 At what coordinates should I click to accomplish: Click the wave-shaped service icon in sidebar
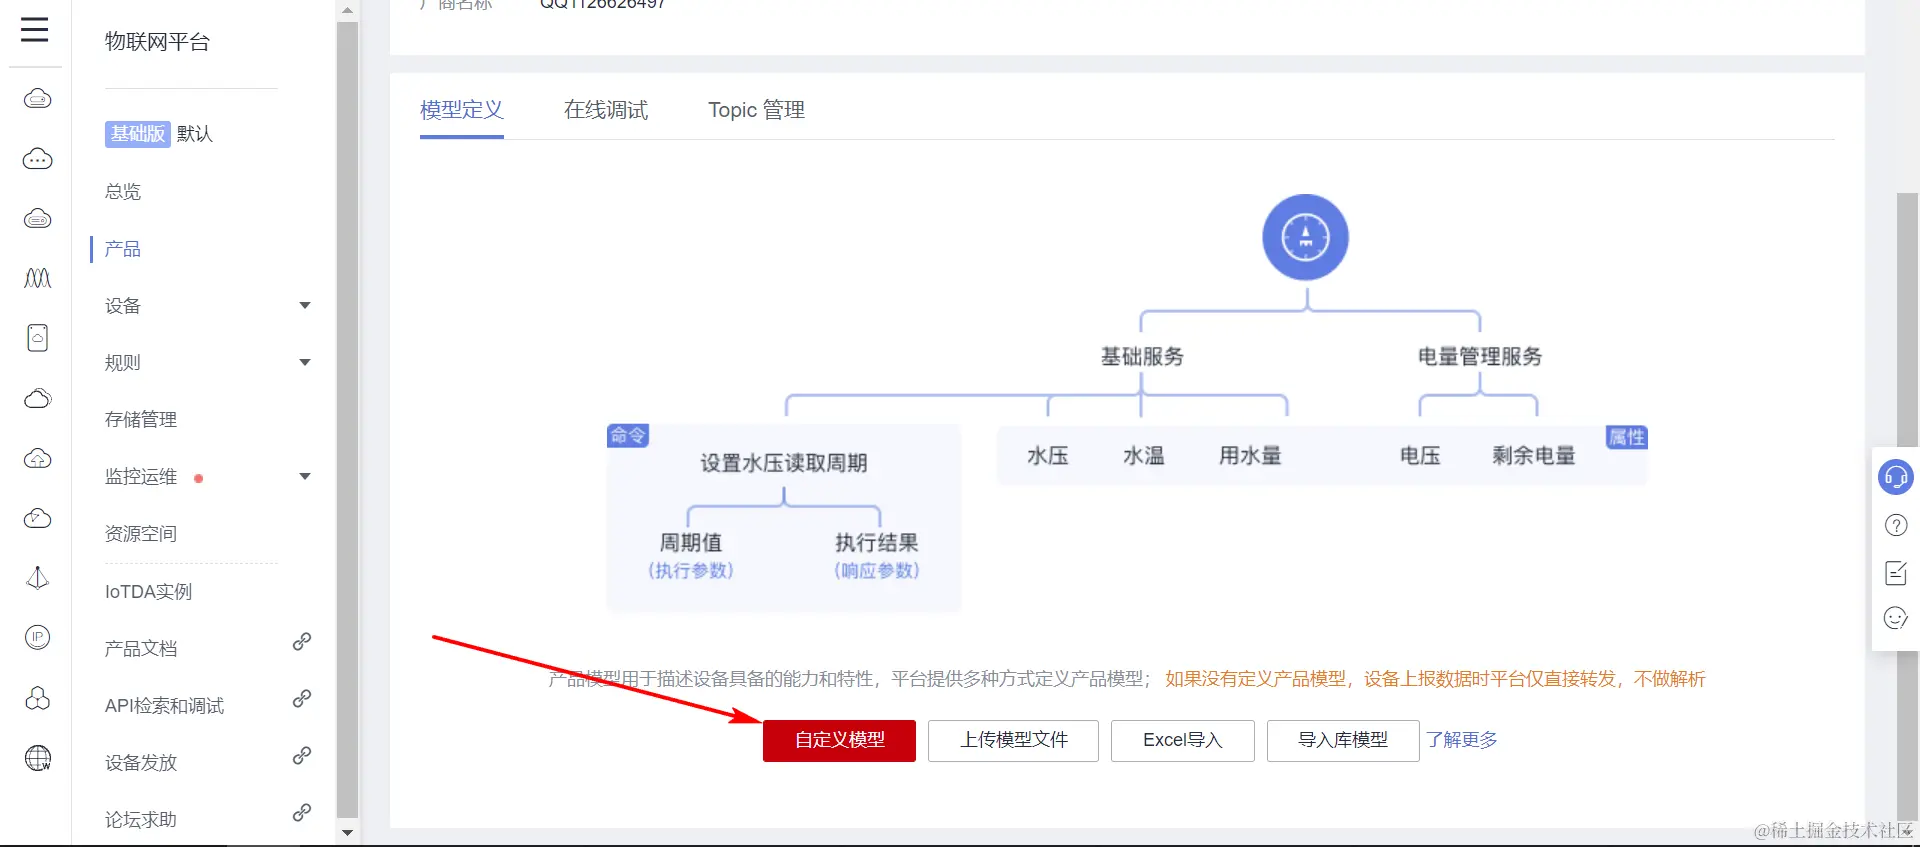tap(37, 278)
